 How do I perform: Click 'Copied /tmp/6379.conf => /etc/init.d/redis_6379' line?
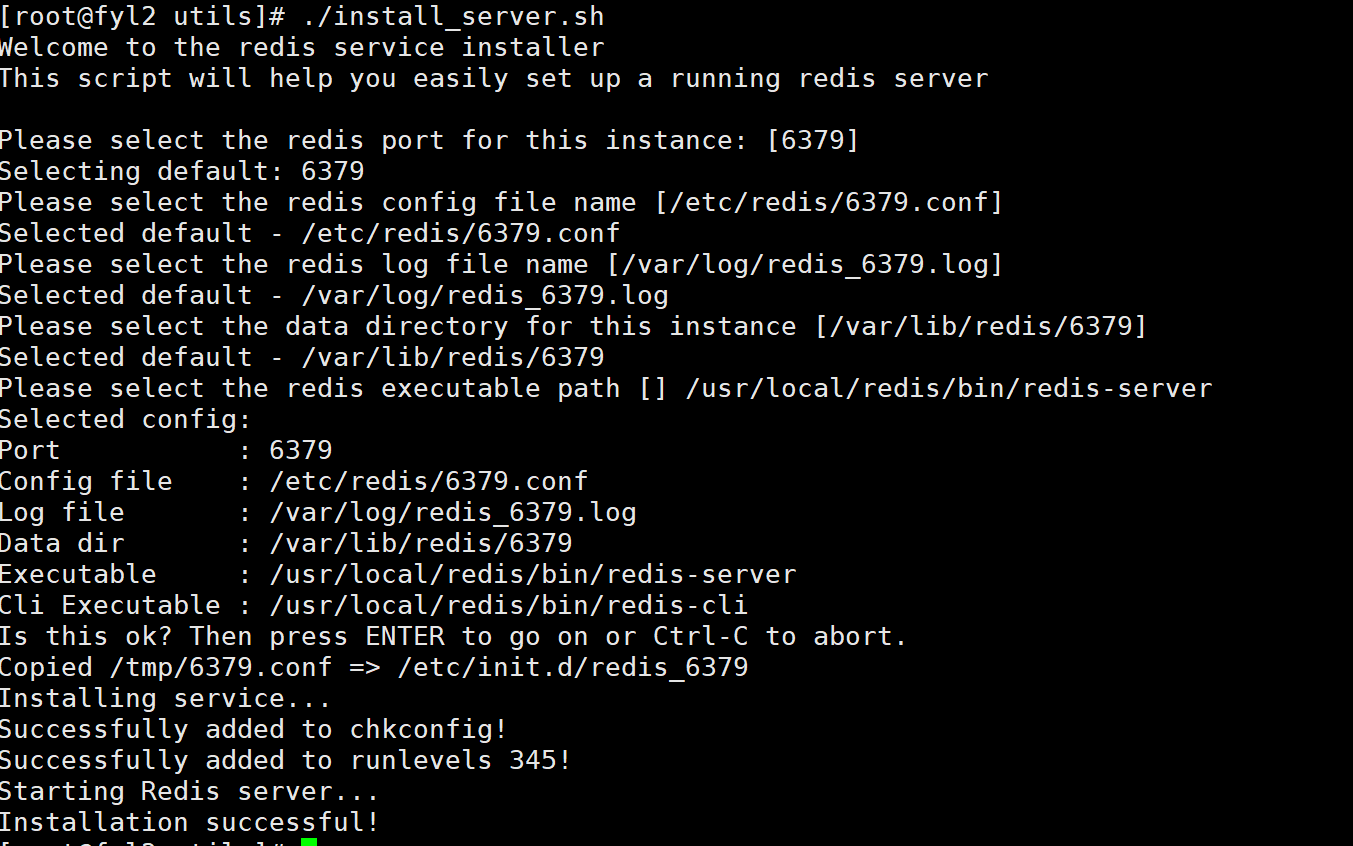coord(374,667)
